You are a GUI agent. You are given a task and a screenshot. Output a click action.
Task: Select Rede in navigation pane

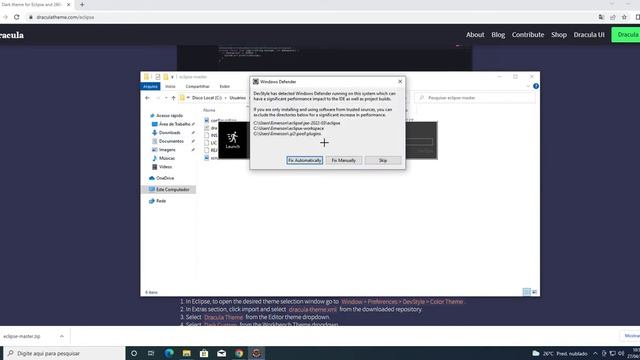[x=160, y=201]
